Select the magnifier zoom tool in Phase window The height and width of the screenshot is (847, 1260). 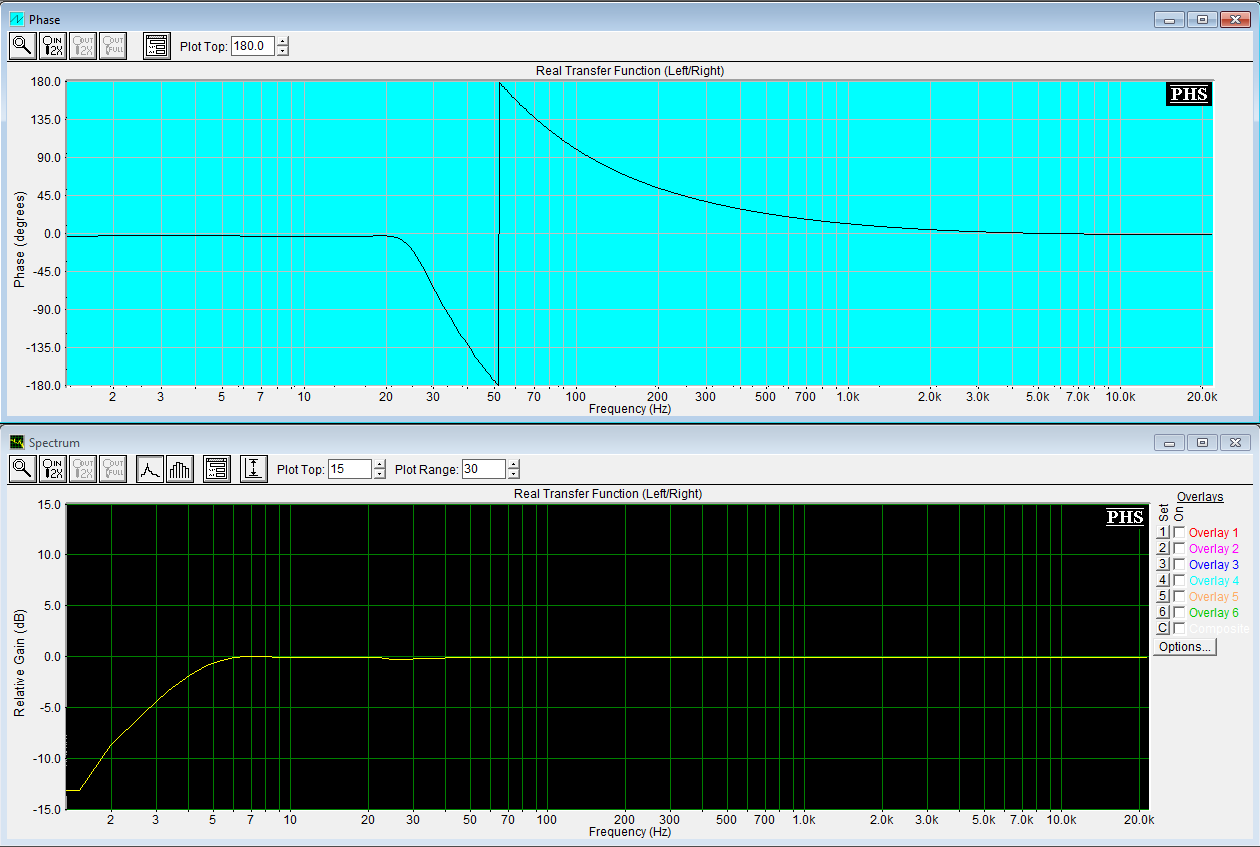point(22,45)
